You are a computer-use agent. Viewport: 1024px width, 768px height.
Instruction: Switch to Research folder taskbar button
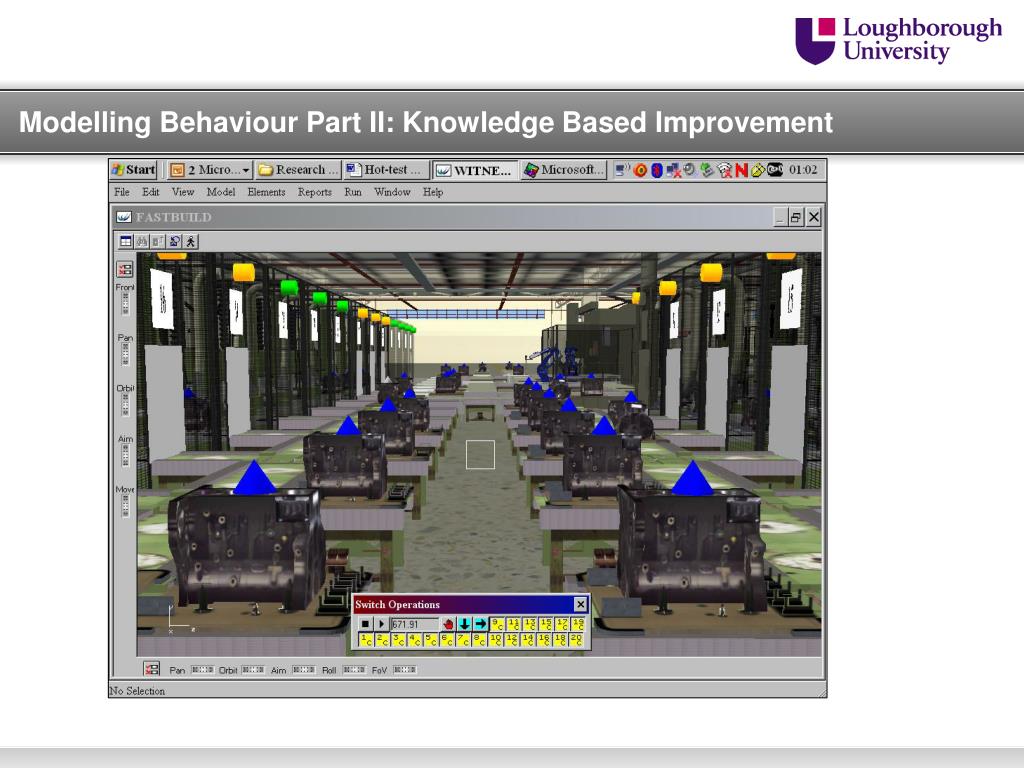pyautogui.click(x=298, y=170)
